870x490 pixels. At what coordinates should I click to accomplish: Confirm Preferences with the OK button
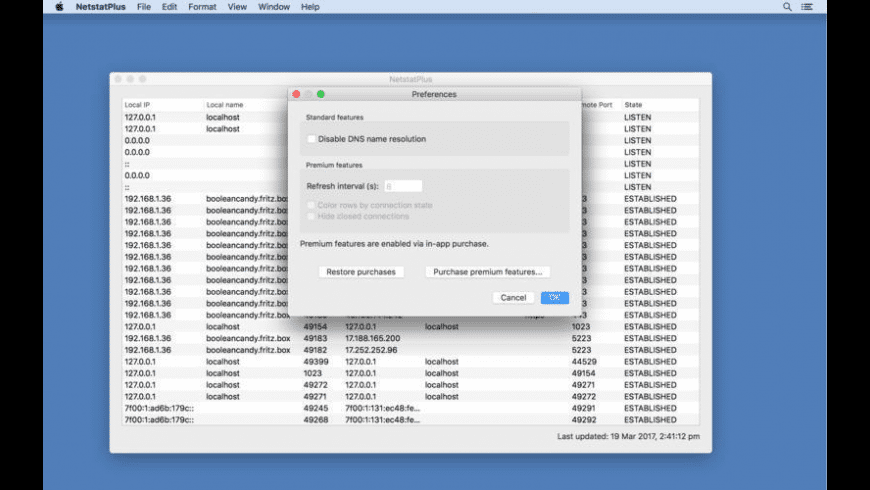pos(554,297)
